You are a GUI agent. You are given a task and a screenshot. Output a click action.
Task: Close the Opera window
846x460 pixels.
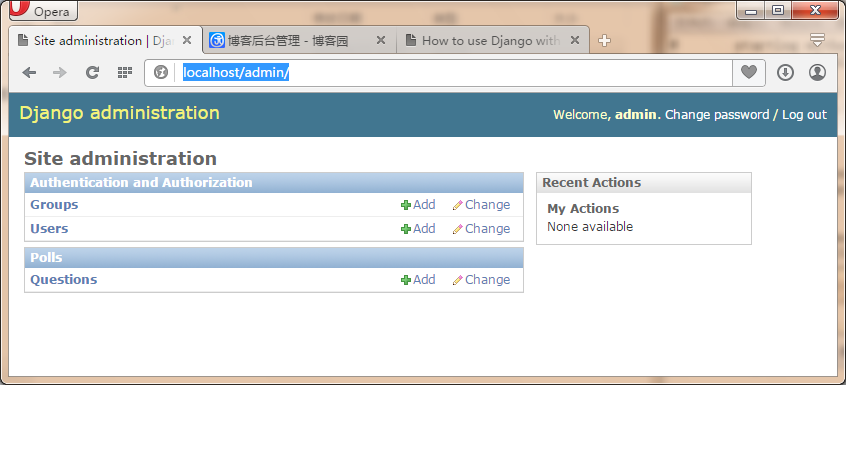pos(815,10)
